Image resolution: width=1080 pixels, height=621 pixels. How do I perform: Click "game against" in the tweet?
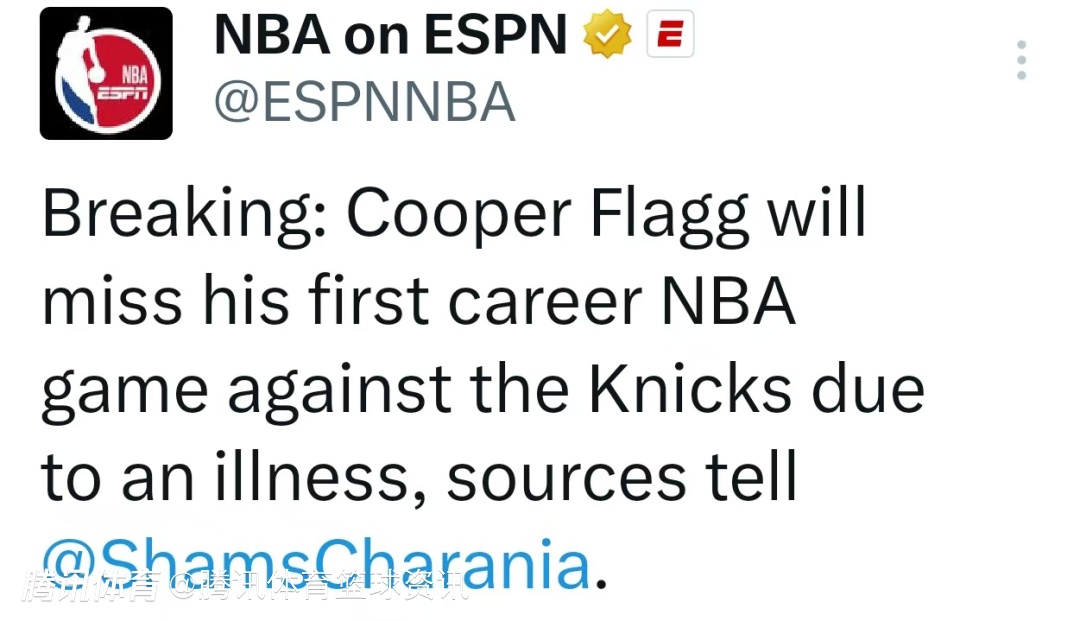[x=246, y=389]
